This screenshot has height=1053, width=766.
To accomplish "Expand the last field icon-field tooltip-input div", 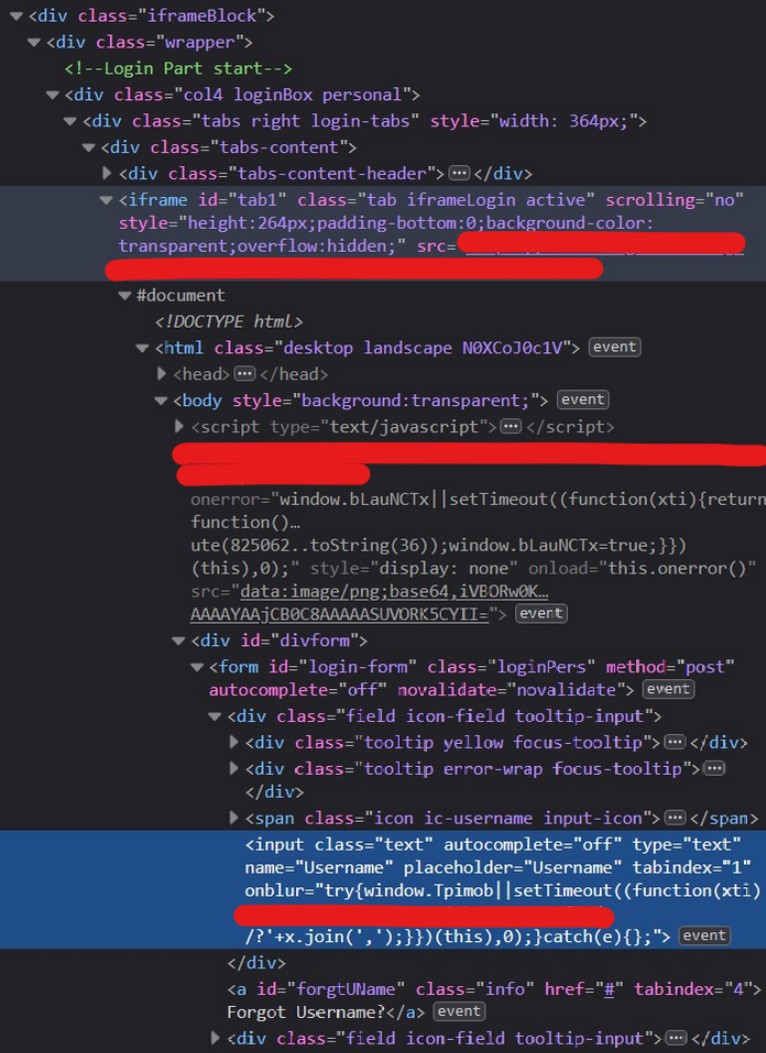I will tap(215, 1038).
